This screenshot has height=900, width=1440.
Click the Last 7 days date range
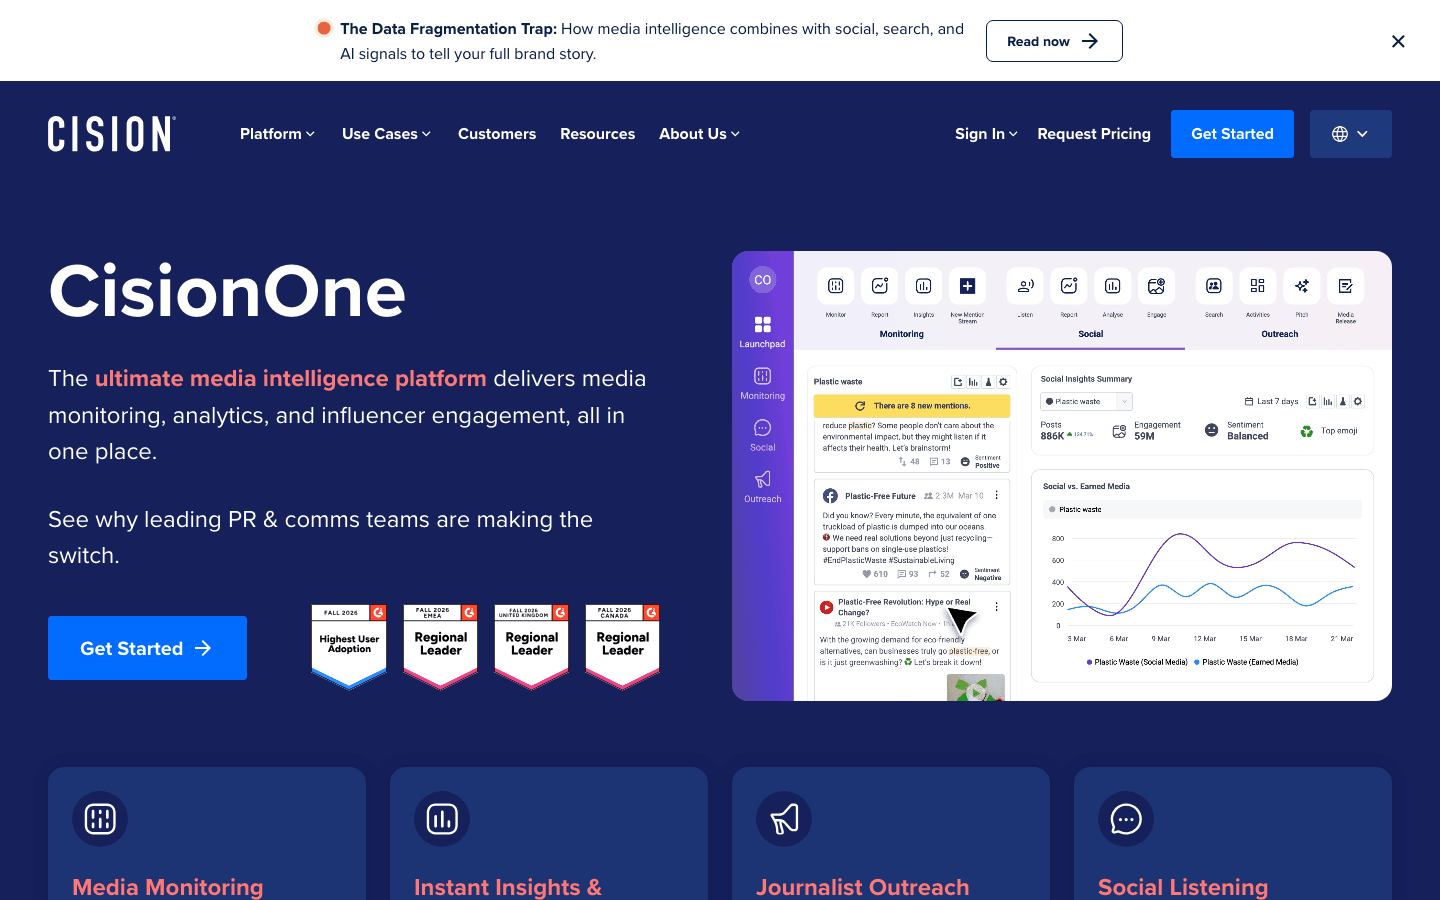coord(1272,401)
